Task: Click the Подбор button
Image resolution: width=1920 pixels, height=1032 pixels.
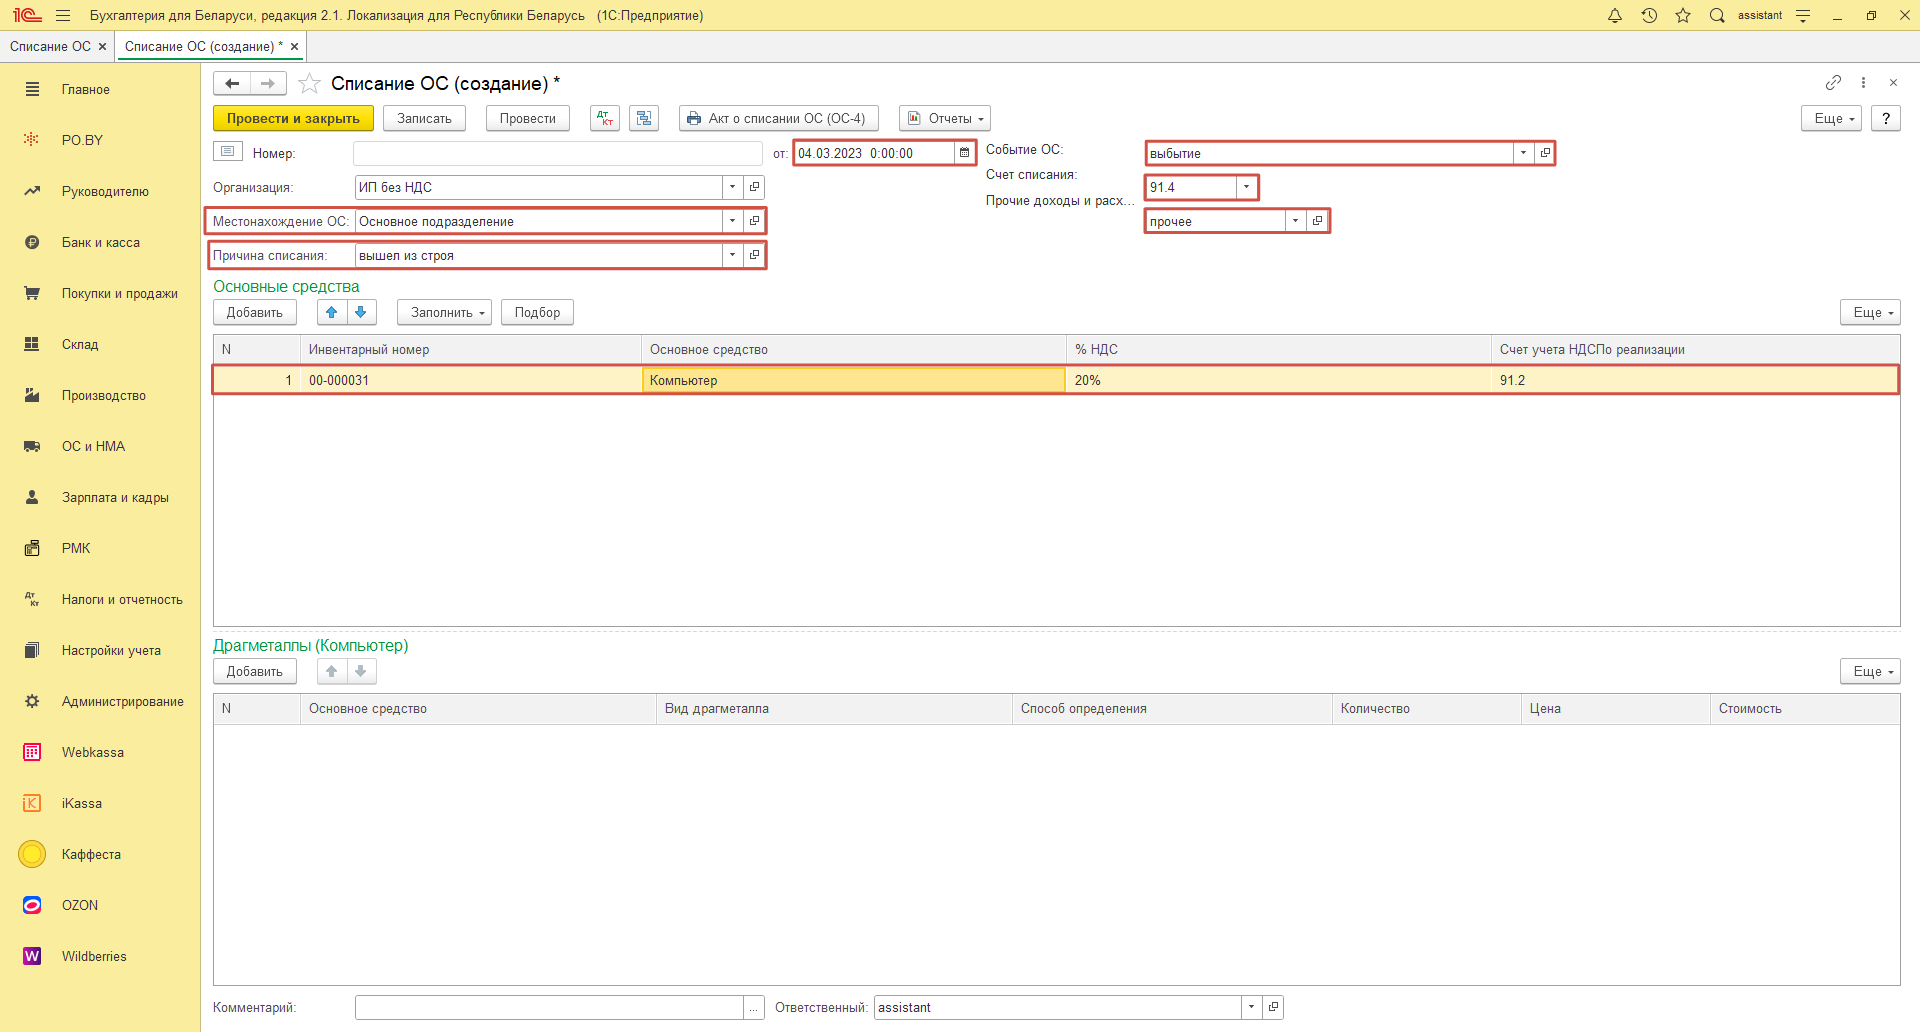Action: tap(537, 312)
